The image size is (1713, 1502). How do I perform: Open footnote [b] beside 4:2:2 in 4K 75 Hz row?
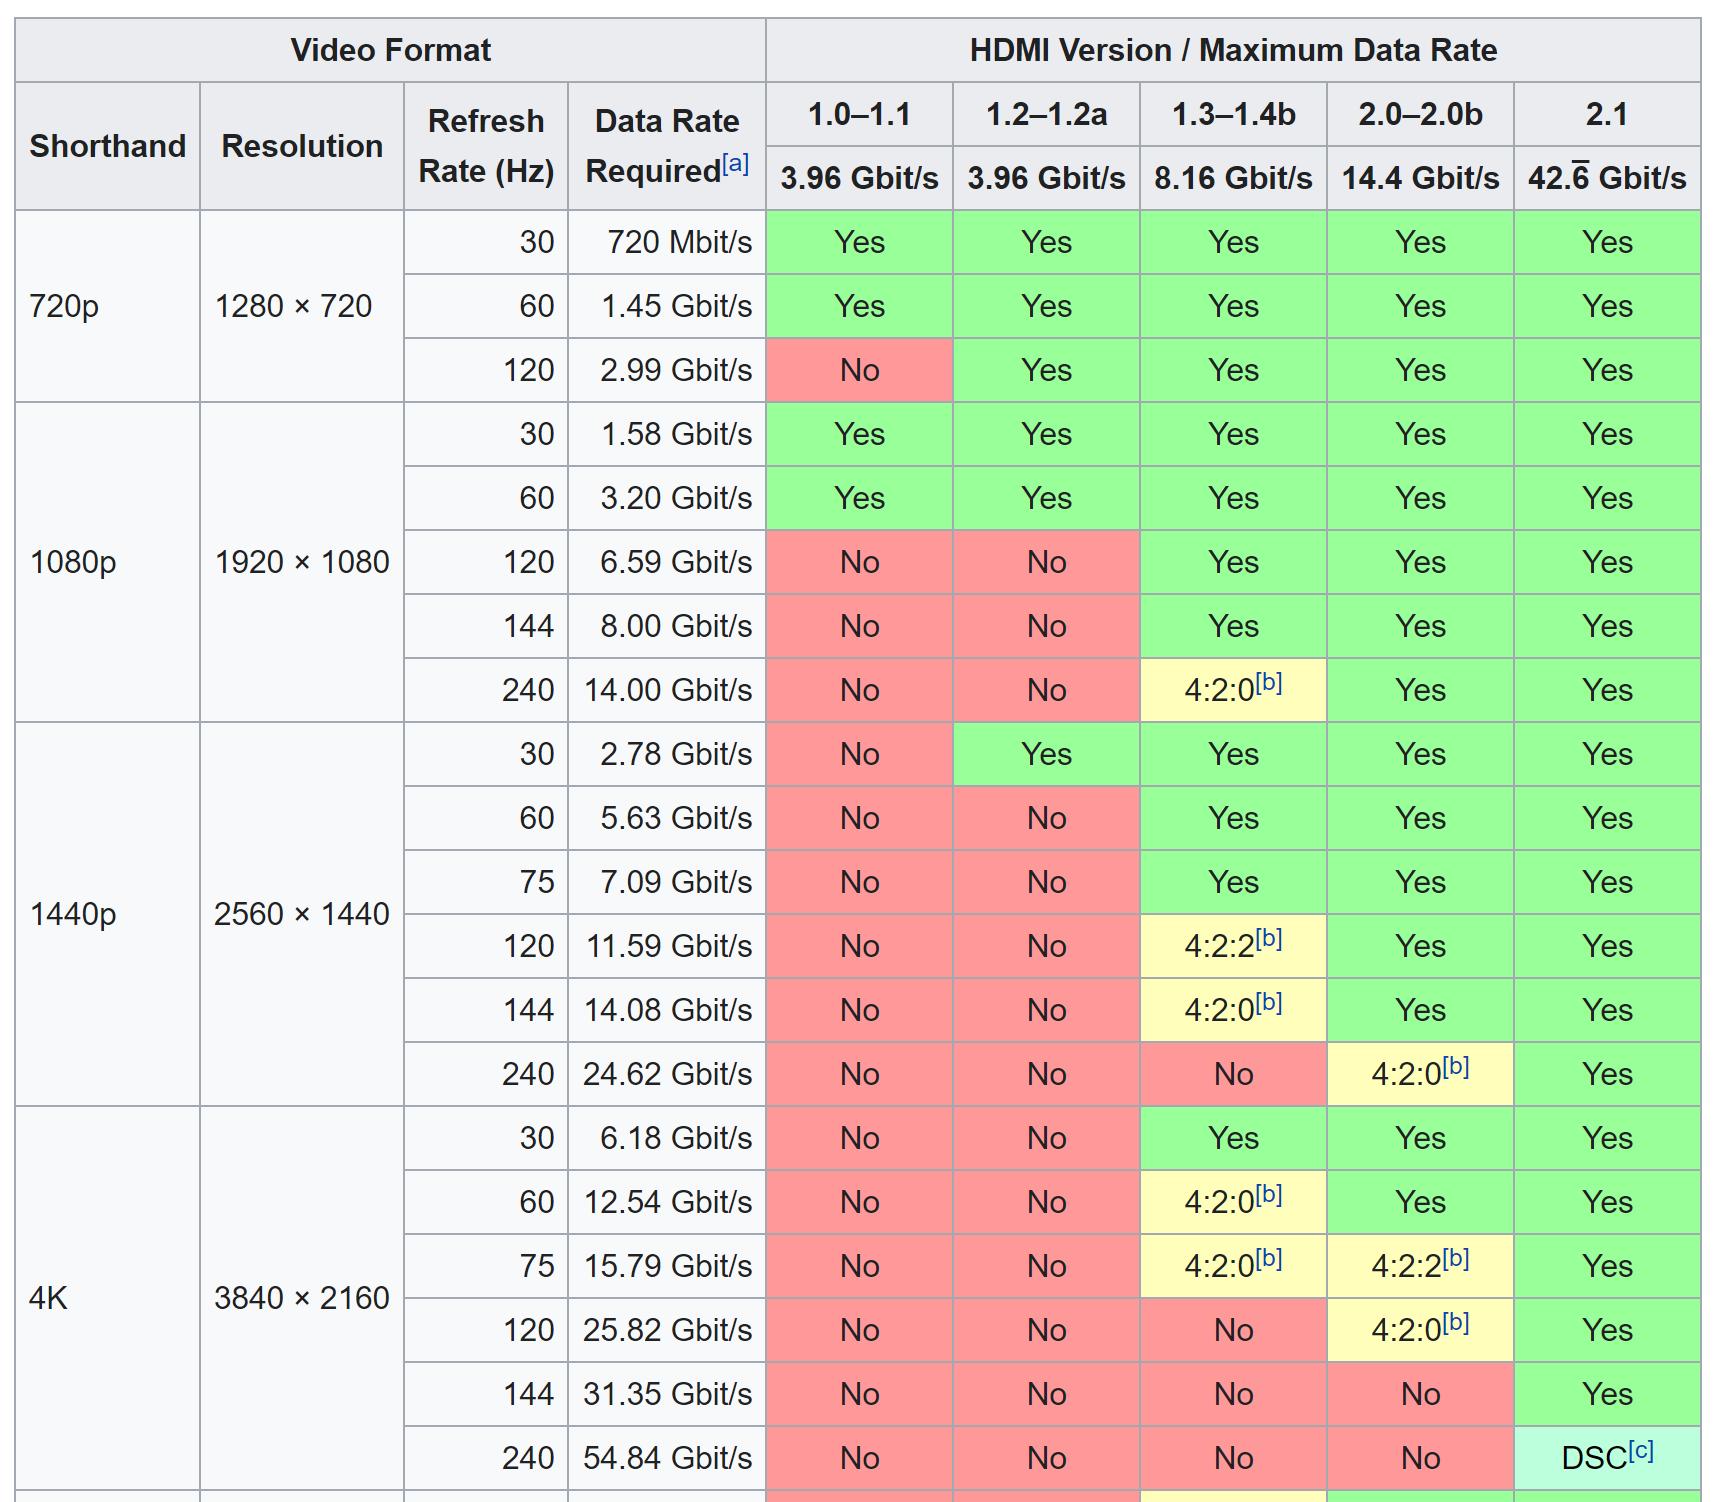(1455, 1258)
